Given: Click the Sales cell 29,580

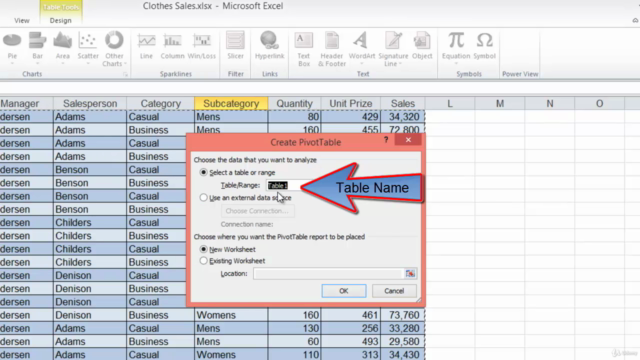Looking at the screenshot, I should point(403,342).
